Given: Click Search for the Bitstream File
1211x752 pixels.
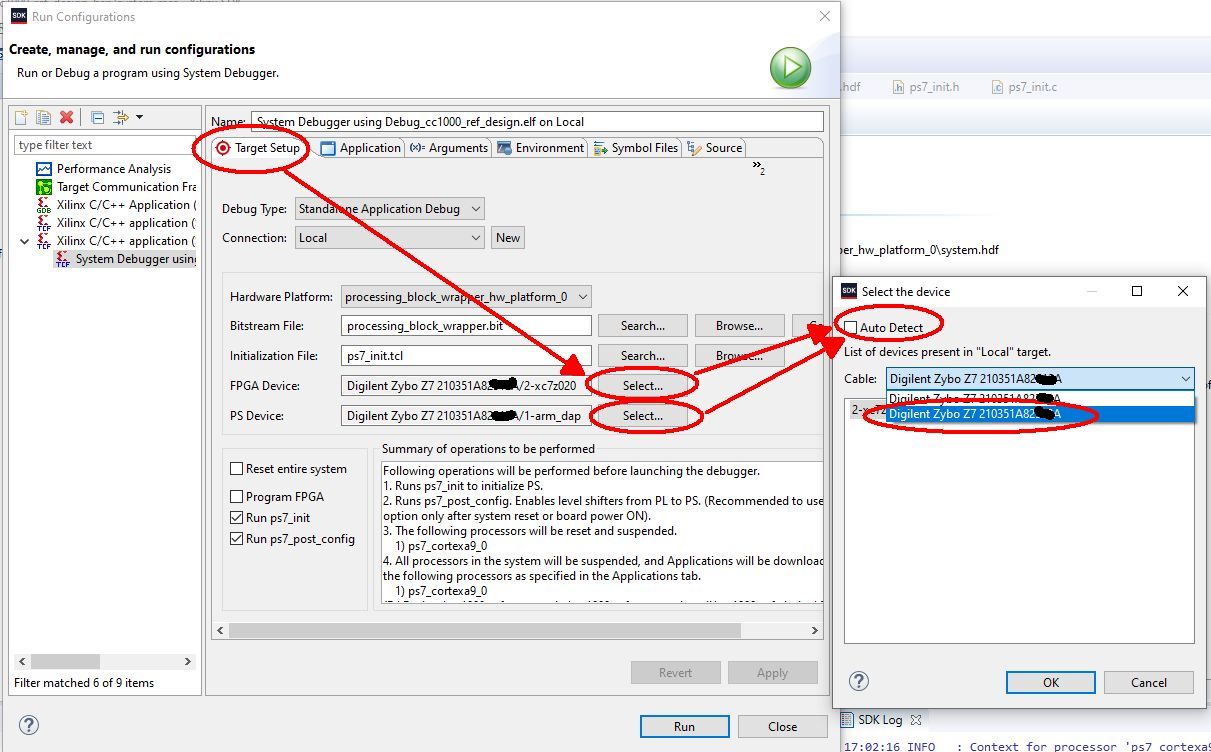Looking at the screenshot, I should coord(643,326).
